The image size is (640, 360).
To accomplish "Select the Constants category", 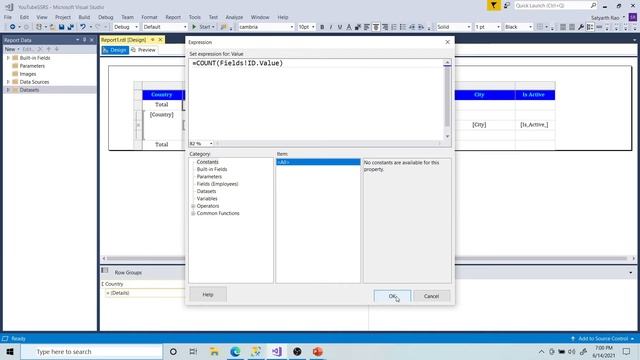I will (207, 162).
